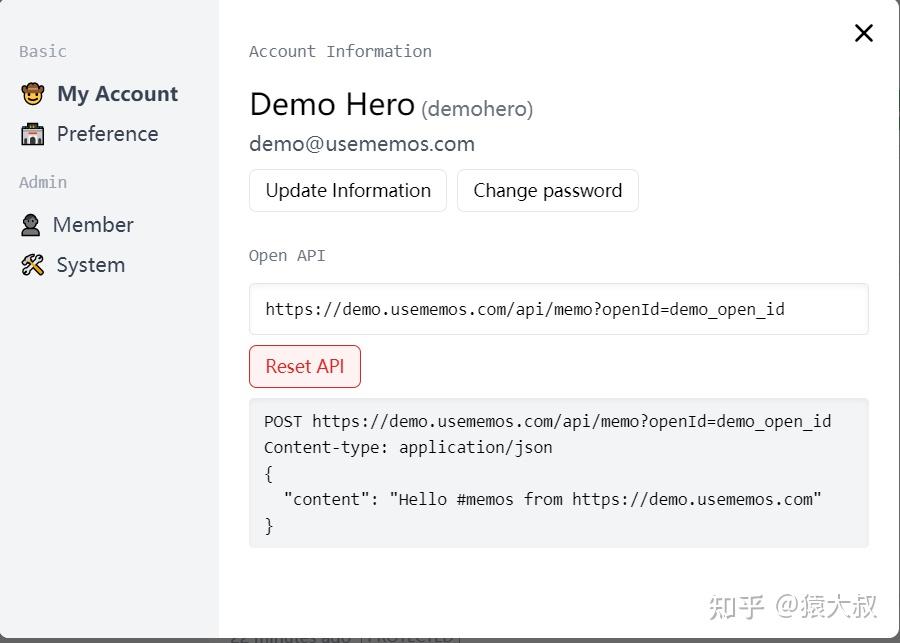Open the System admin settings
Viewport: 900px width, 643px height.
pyautogui.click(x=90, y=265)
